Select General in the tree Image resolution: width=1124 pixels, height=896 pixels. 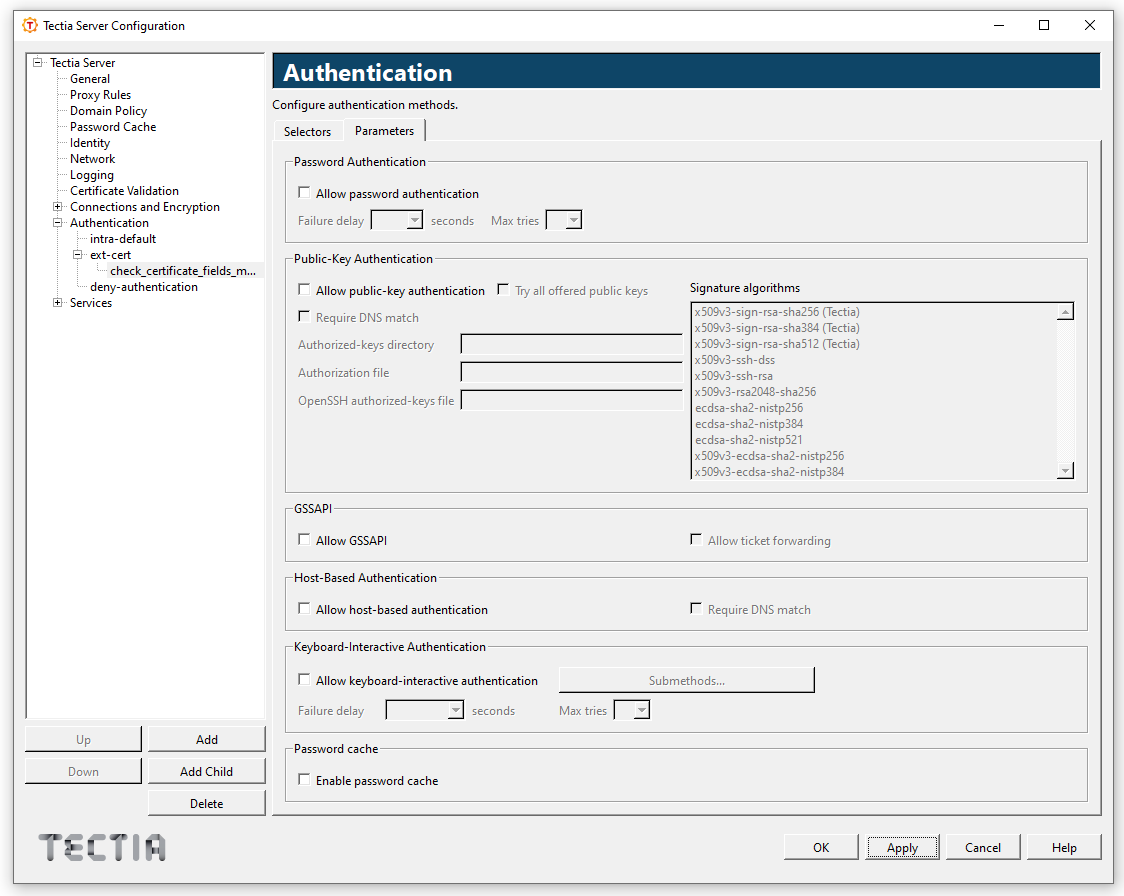(90, 79)
